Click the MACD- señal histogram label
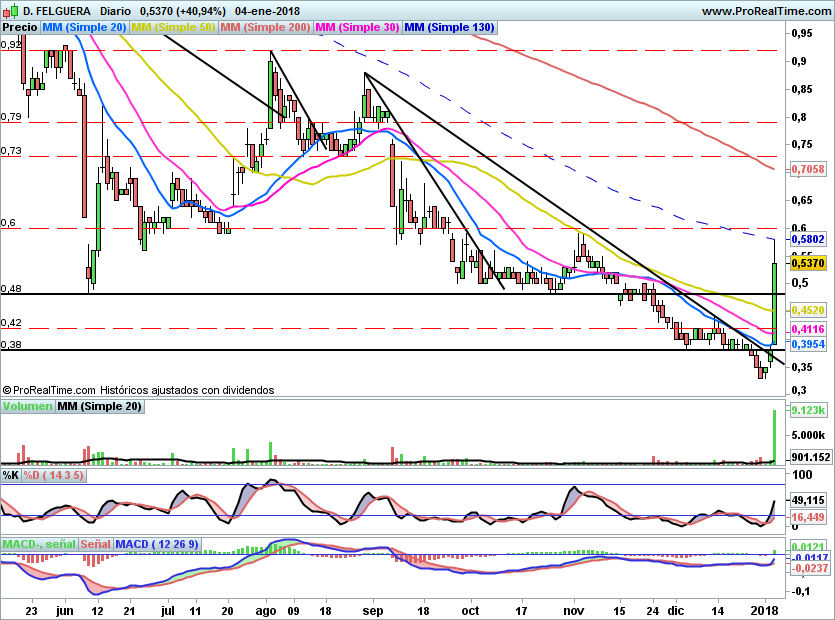The height and width of the screenshot is (620, 835). pos(38,544)
